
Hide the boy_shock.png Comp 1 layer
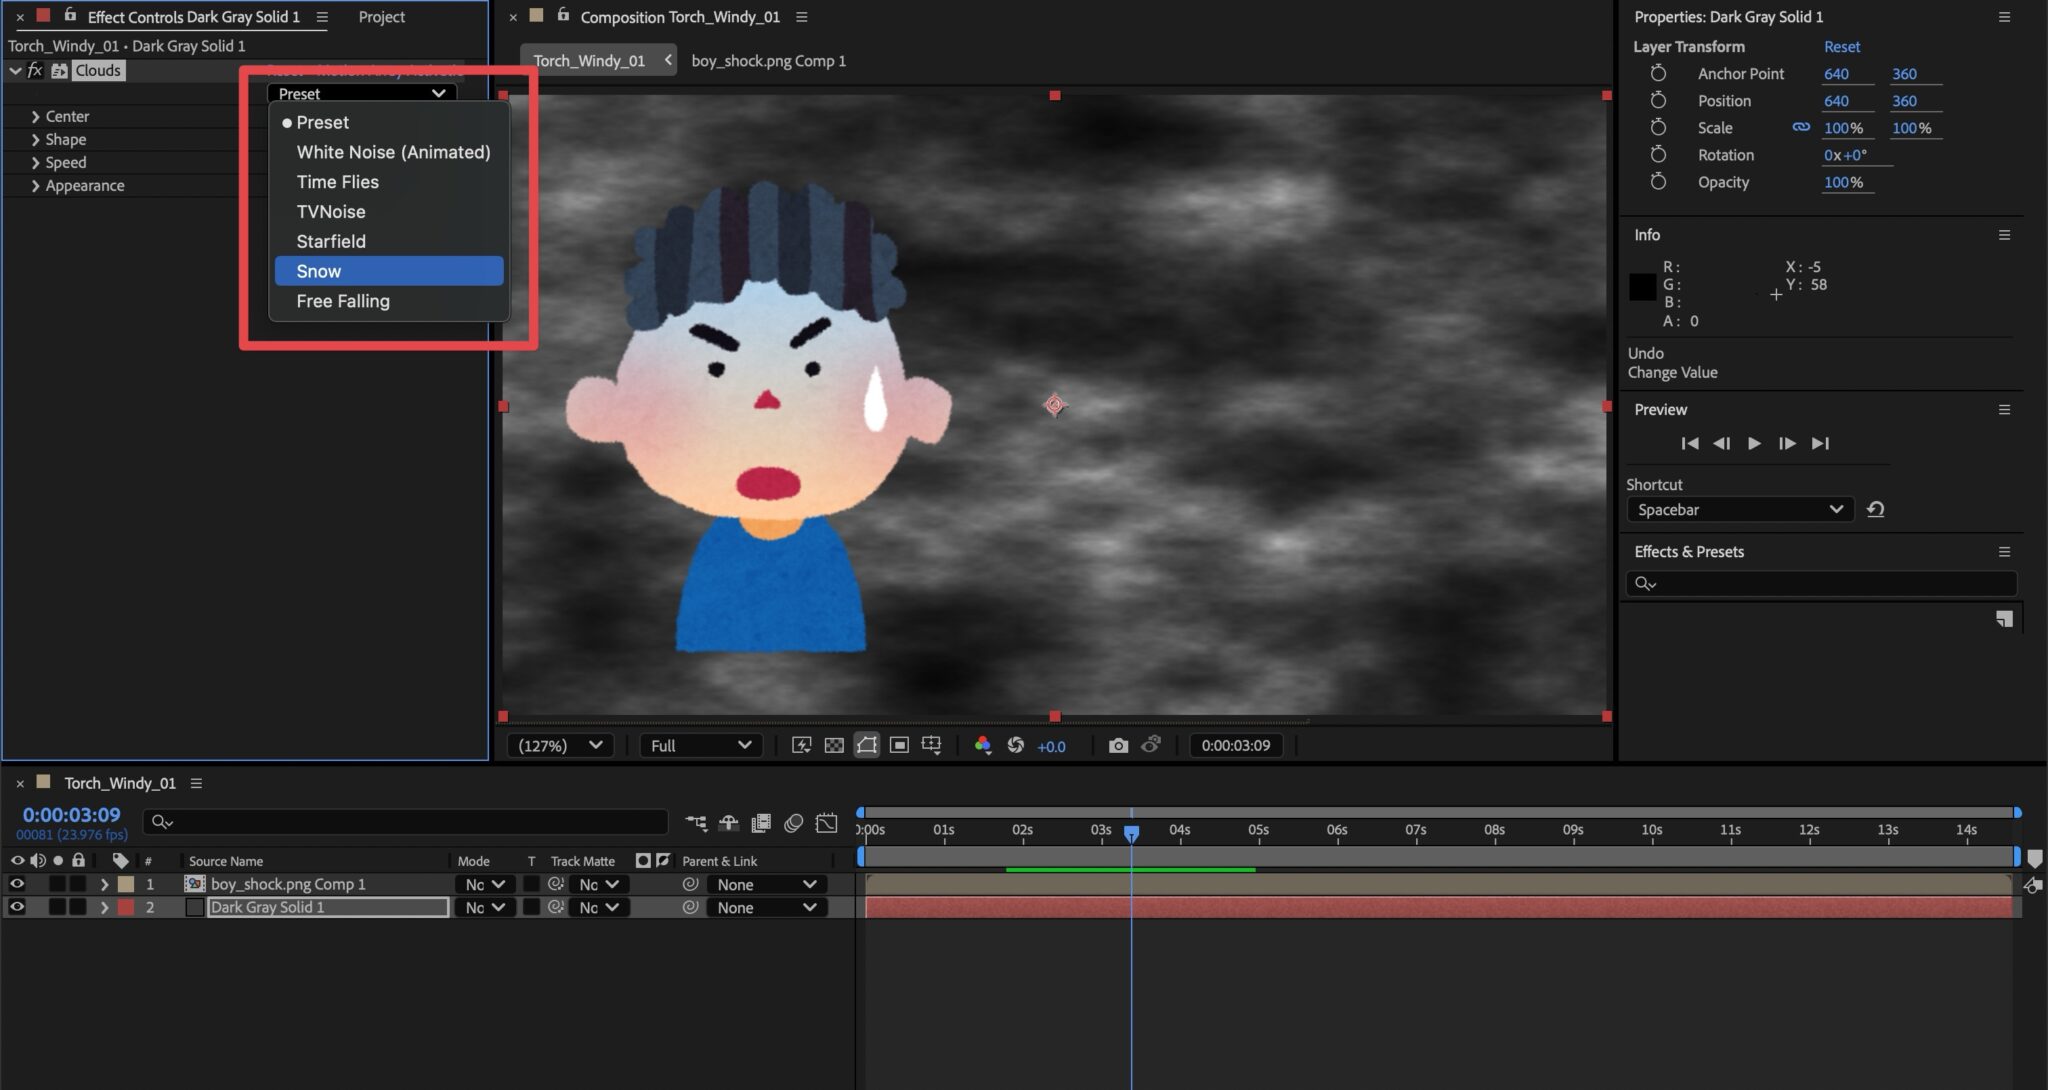pos(17,884)
